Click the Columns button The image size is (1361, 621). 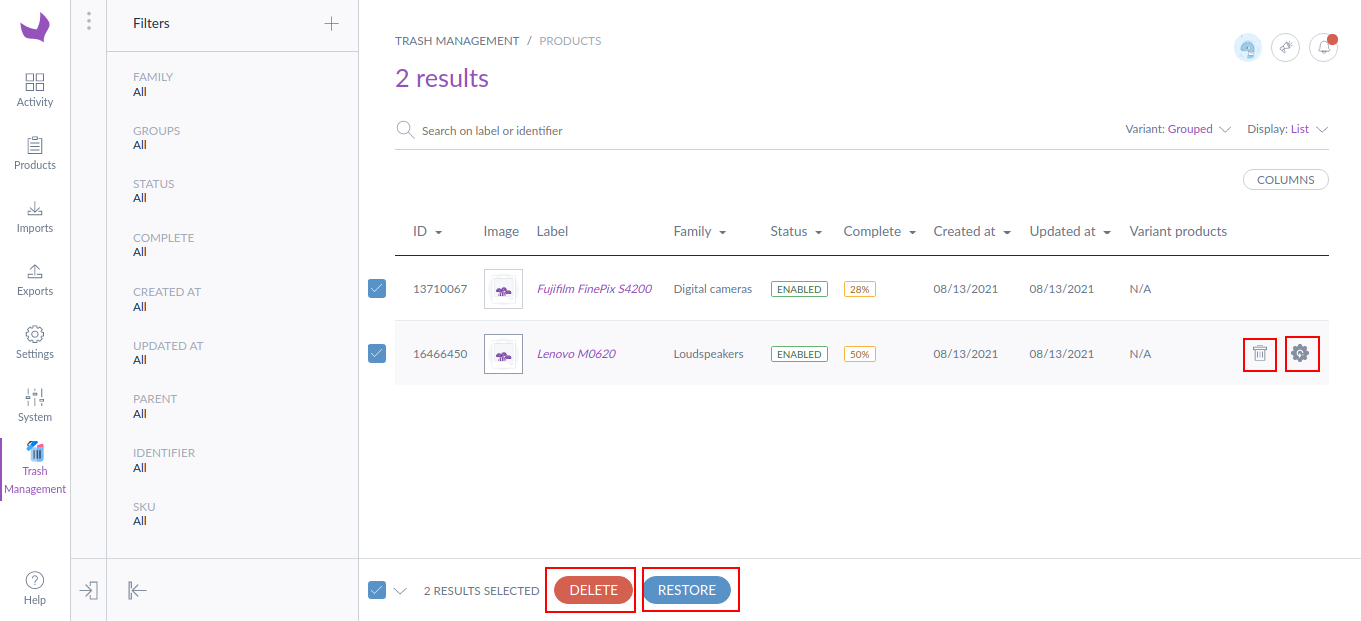(x=1286, y=180)
